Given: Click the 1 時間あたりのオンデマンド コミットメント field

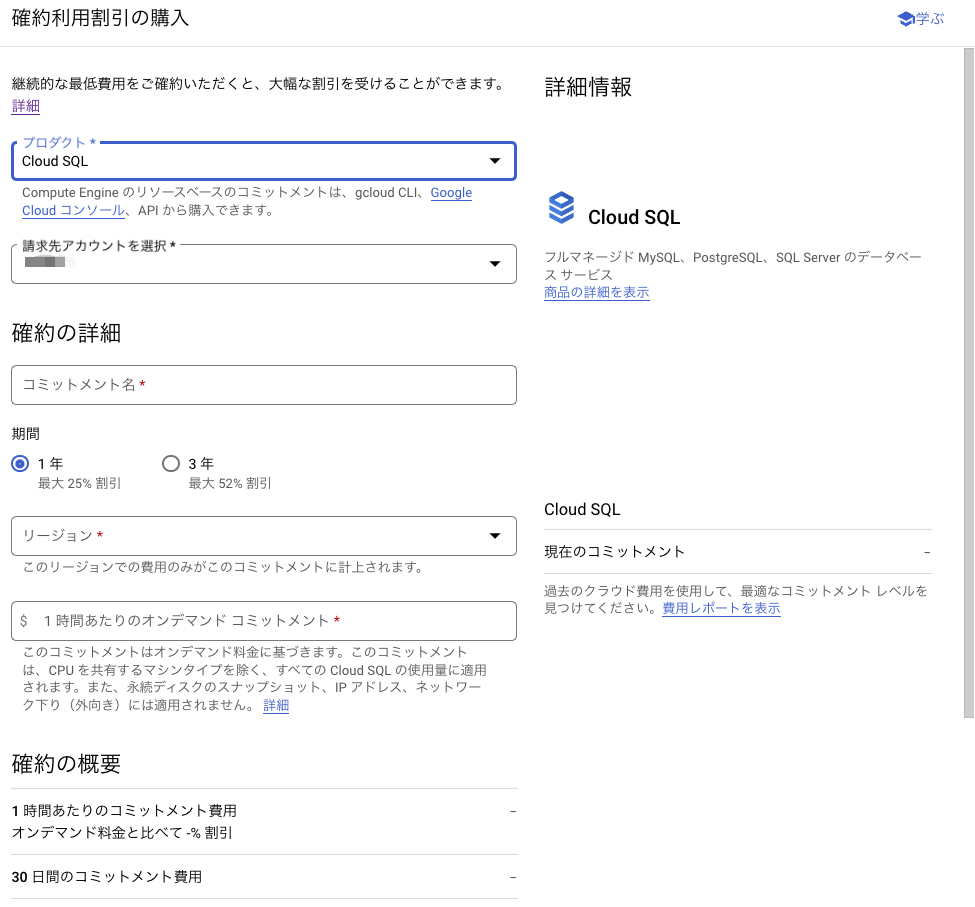Looking at the screenshot, I should coord(264,620).
